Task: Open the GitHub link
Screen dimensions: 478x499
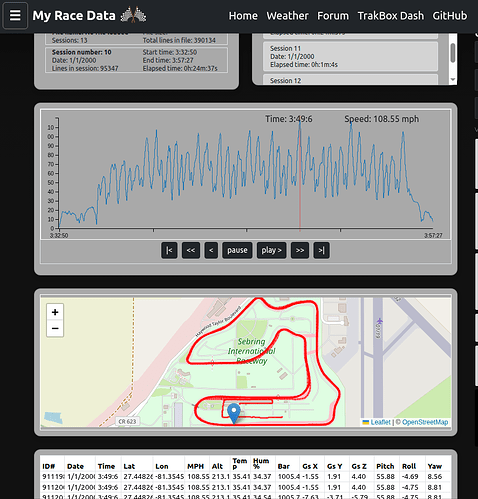Action: [450, 16]
